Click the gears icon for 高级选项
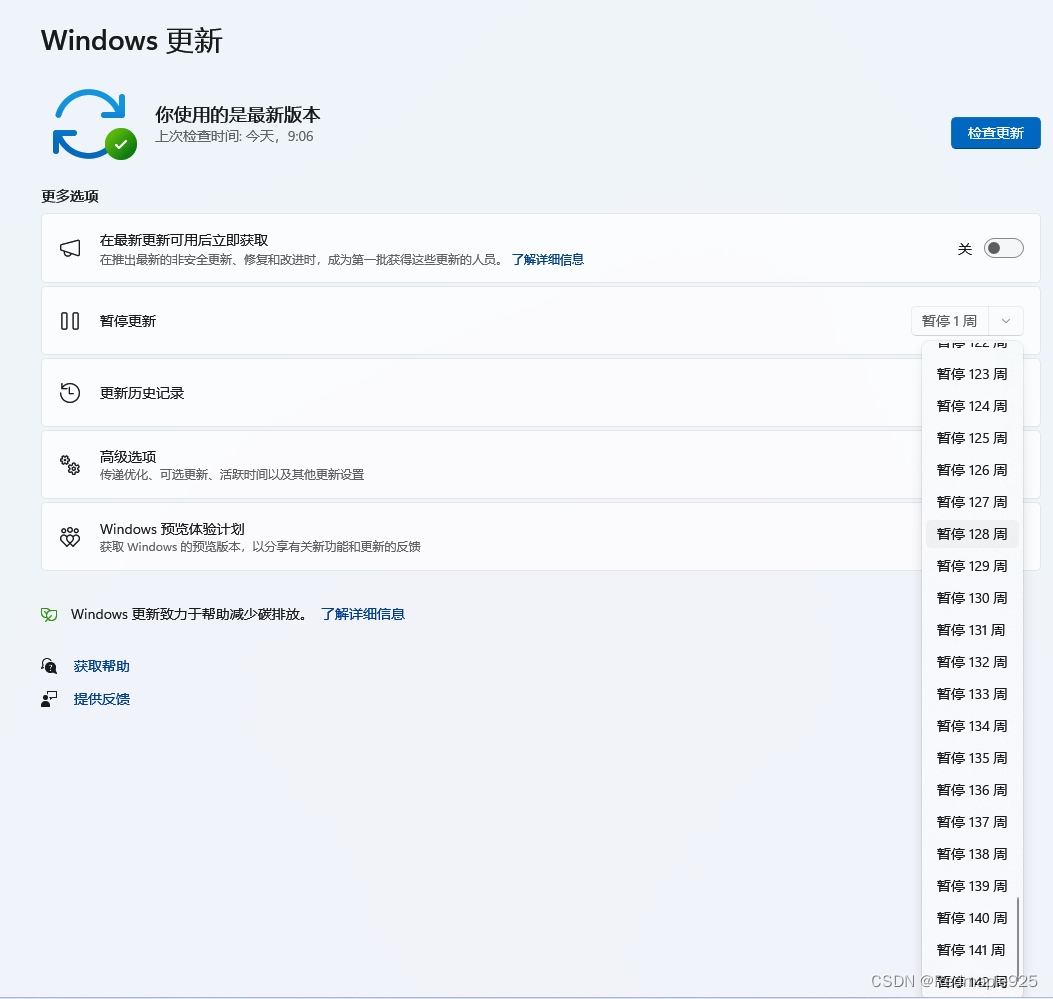1053x999 pixels. pyautogui.click(x=70, y=465)
